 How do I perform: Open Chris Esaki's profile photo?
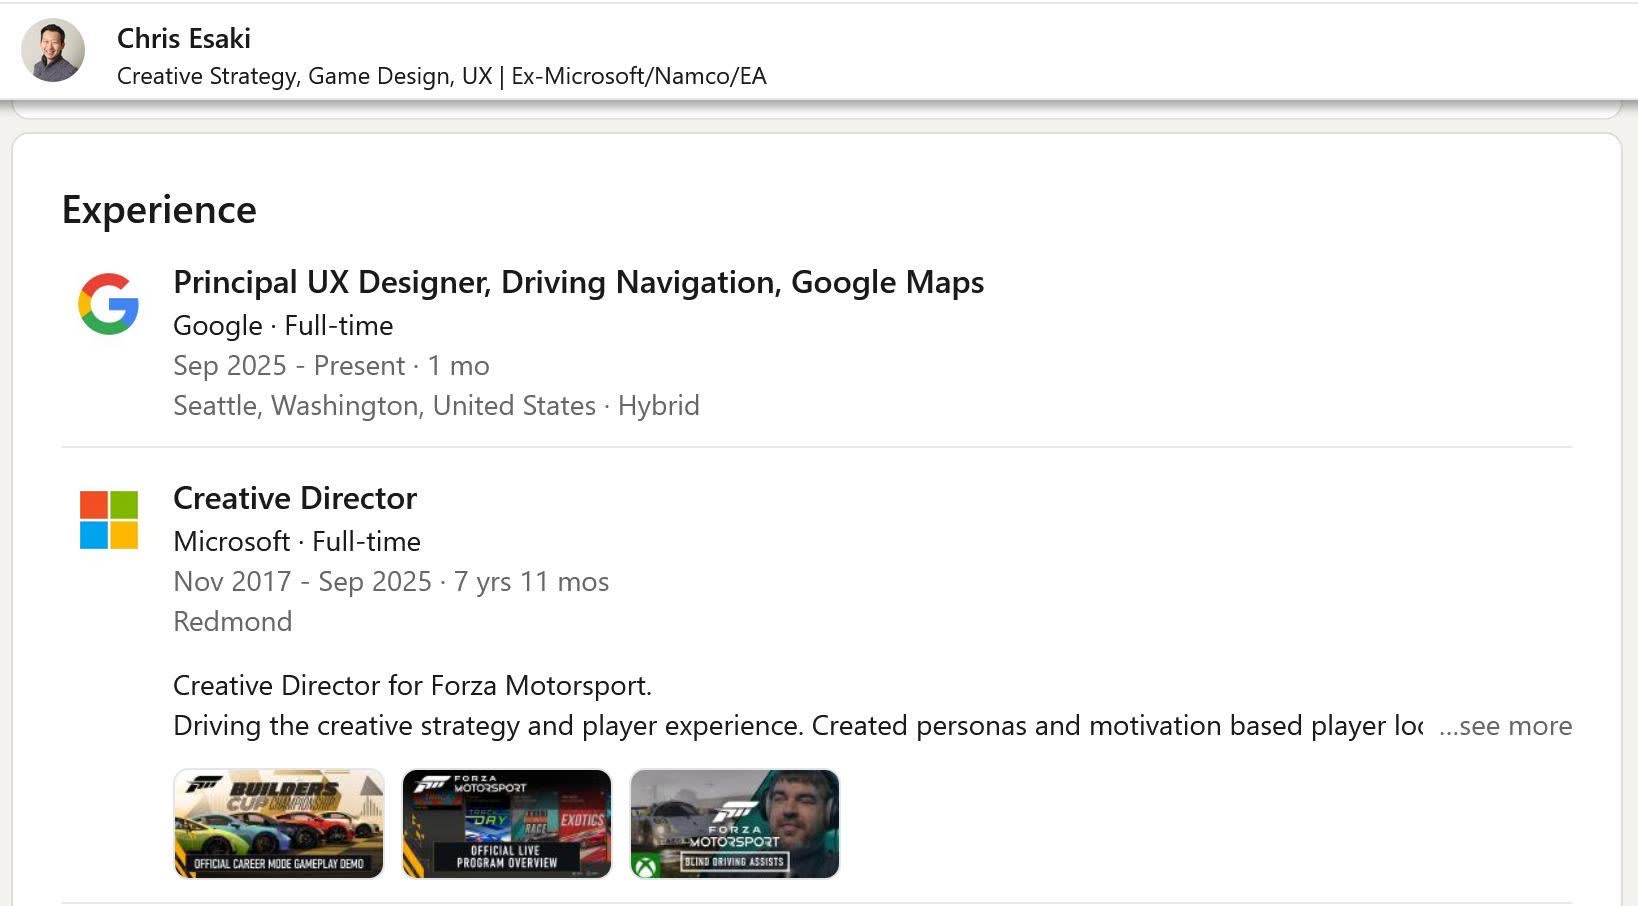pos(53,50)
